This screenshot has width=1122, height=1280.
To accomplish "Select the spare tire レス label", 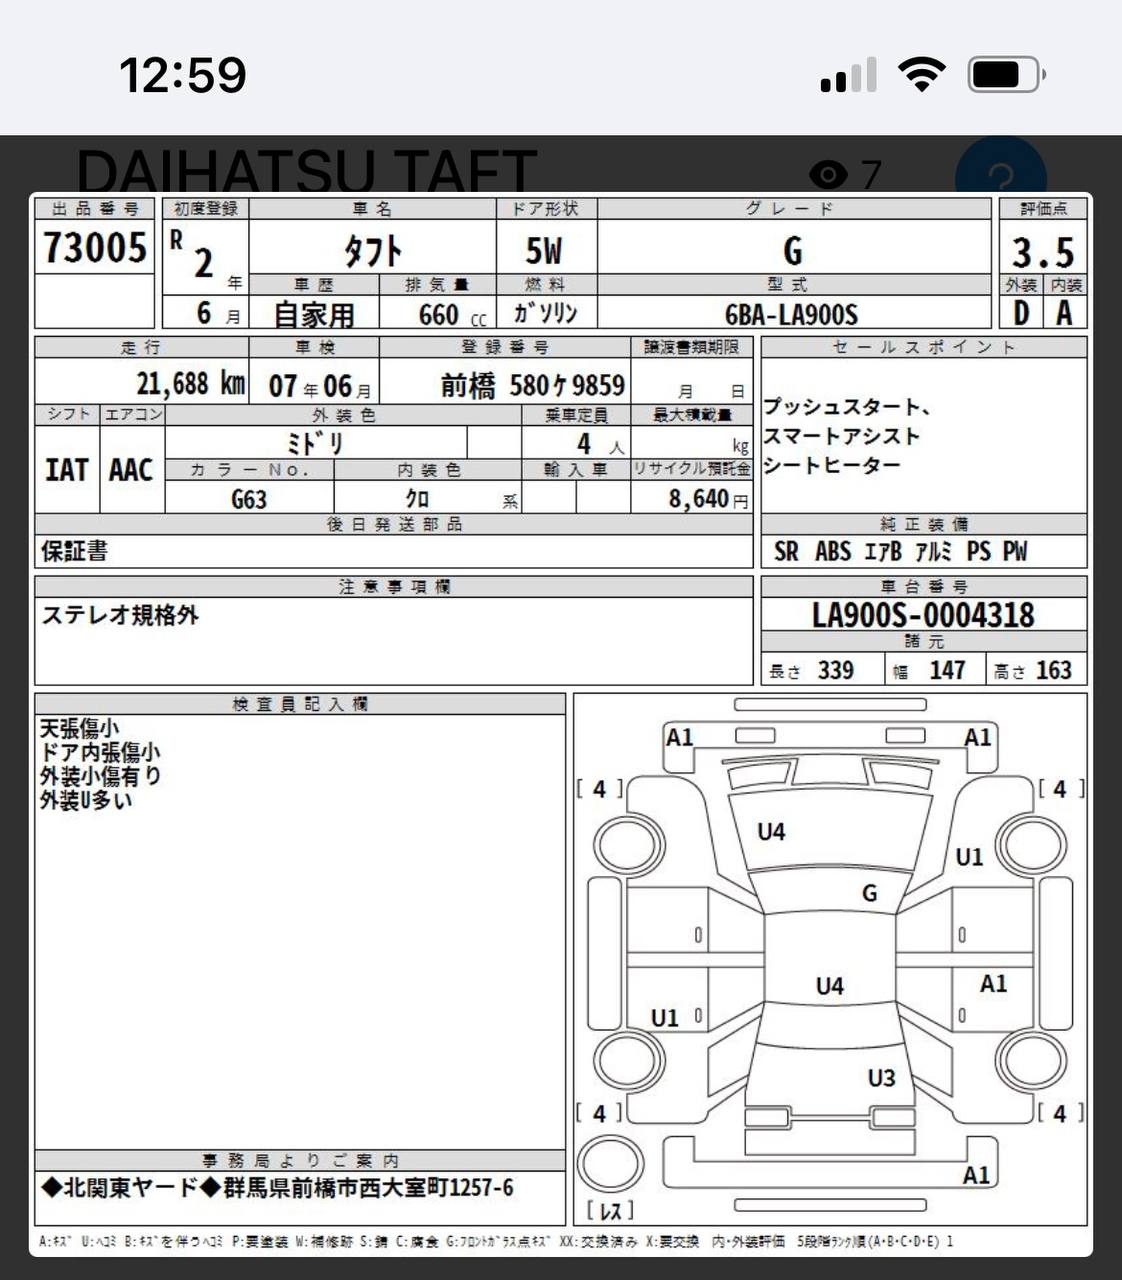I will point(610,1211).
